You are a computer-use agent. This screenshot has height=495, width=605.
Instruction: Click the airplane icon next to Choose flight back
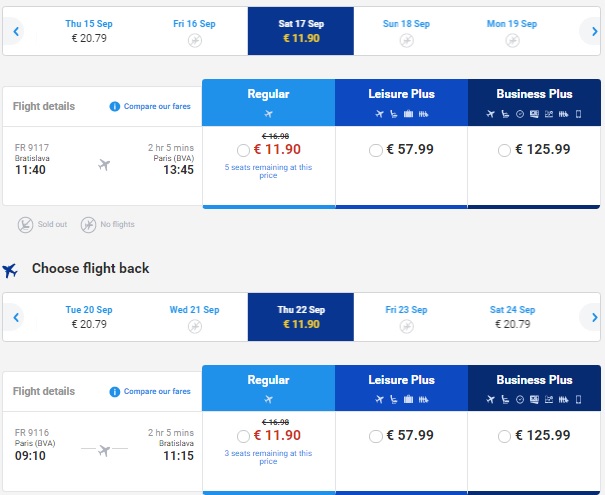point(10,270)
